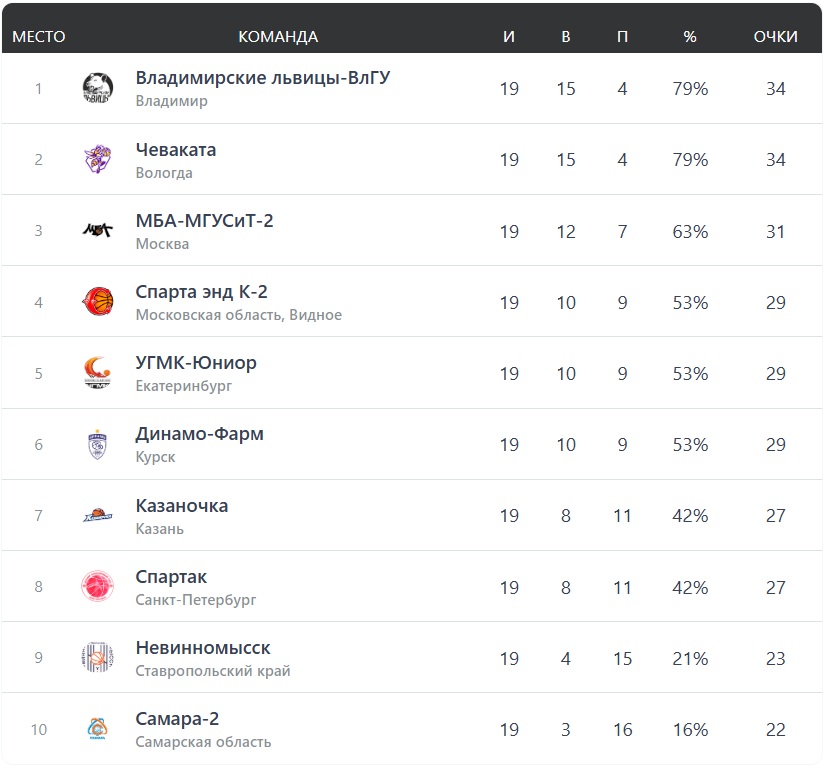Open the Самара-2 team name link
The image size is (823, 768).
[177, 719]
